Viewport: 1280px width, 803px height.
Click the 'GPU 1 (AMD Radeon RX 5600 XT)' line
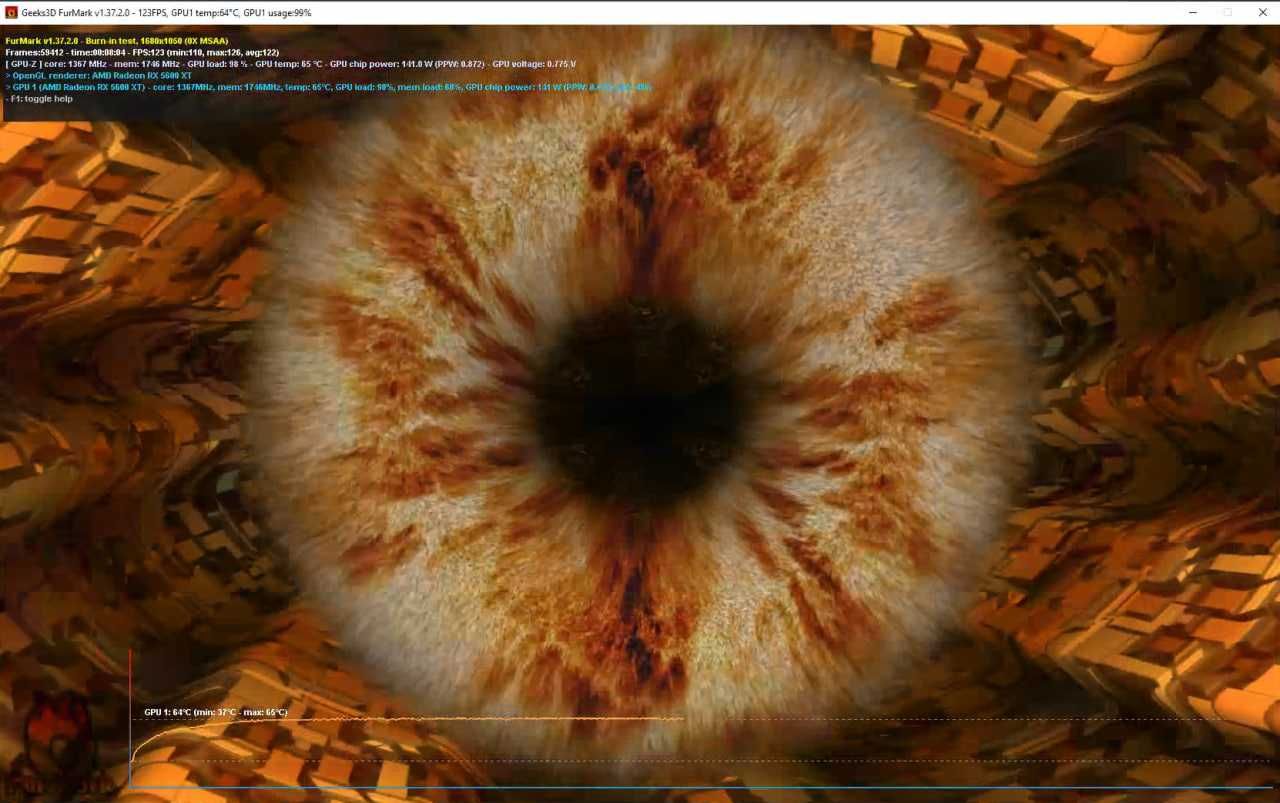(328, 87)
